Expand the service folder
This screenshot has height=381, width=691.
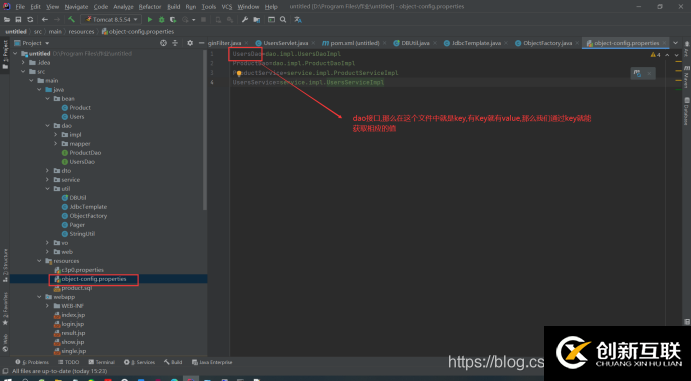[x=48, y=180]
